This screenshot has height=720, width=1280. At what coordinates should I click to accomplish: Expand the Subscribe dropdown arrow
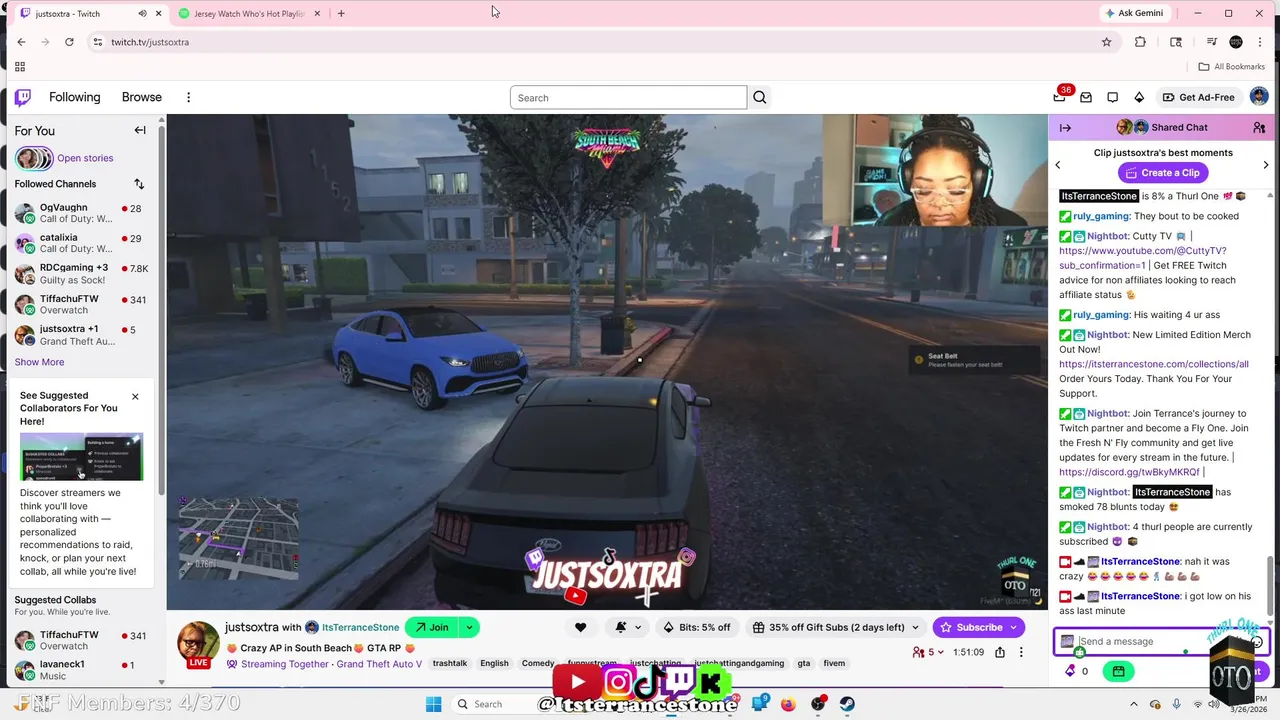[1013, 627]
